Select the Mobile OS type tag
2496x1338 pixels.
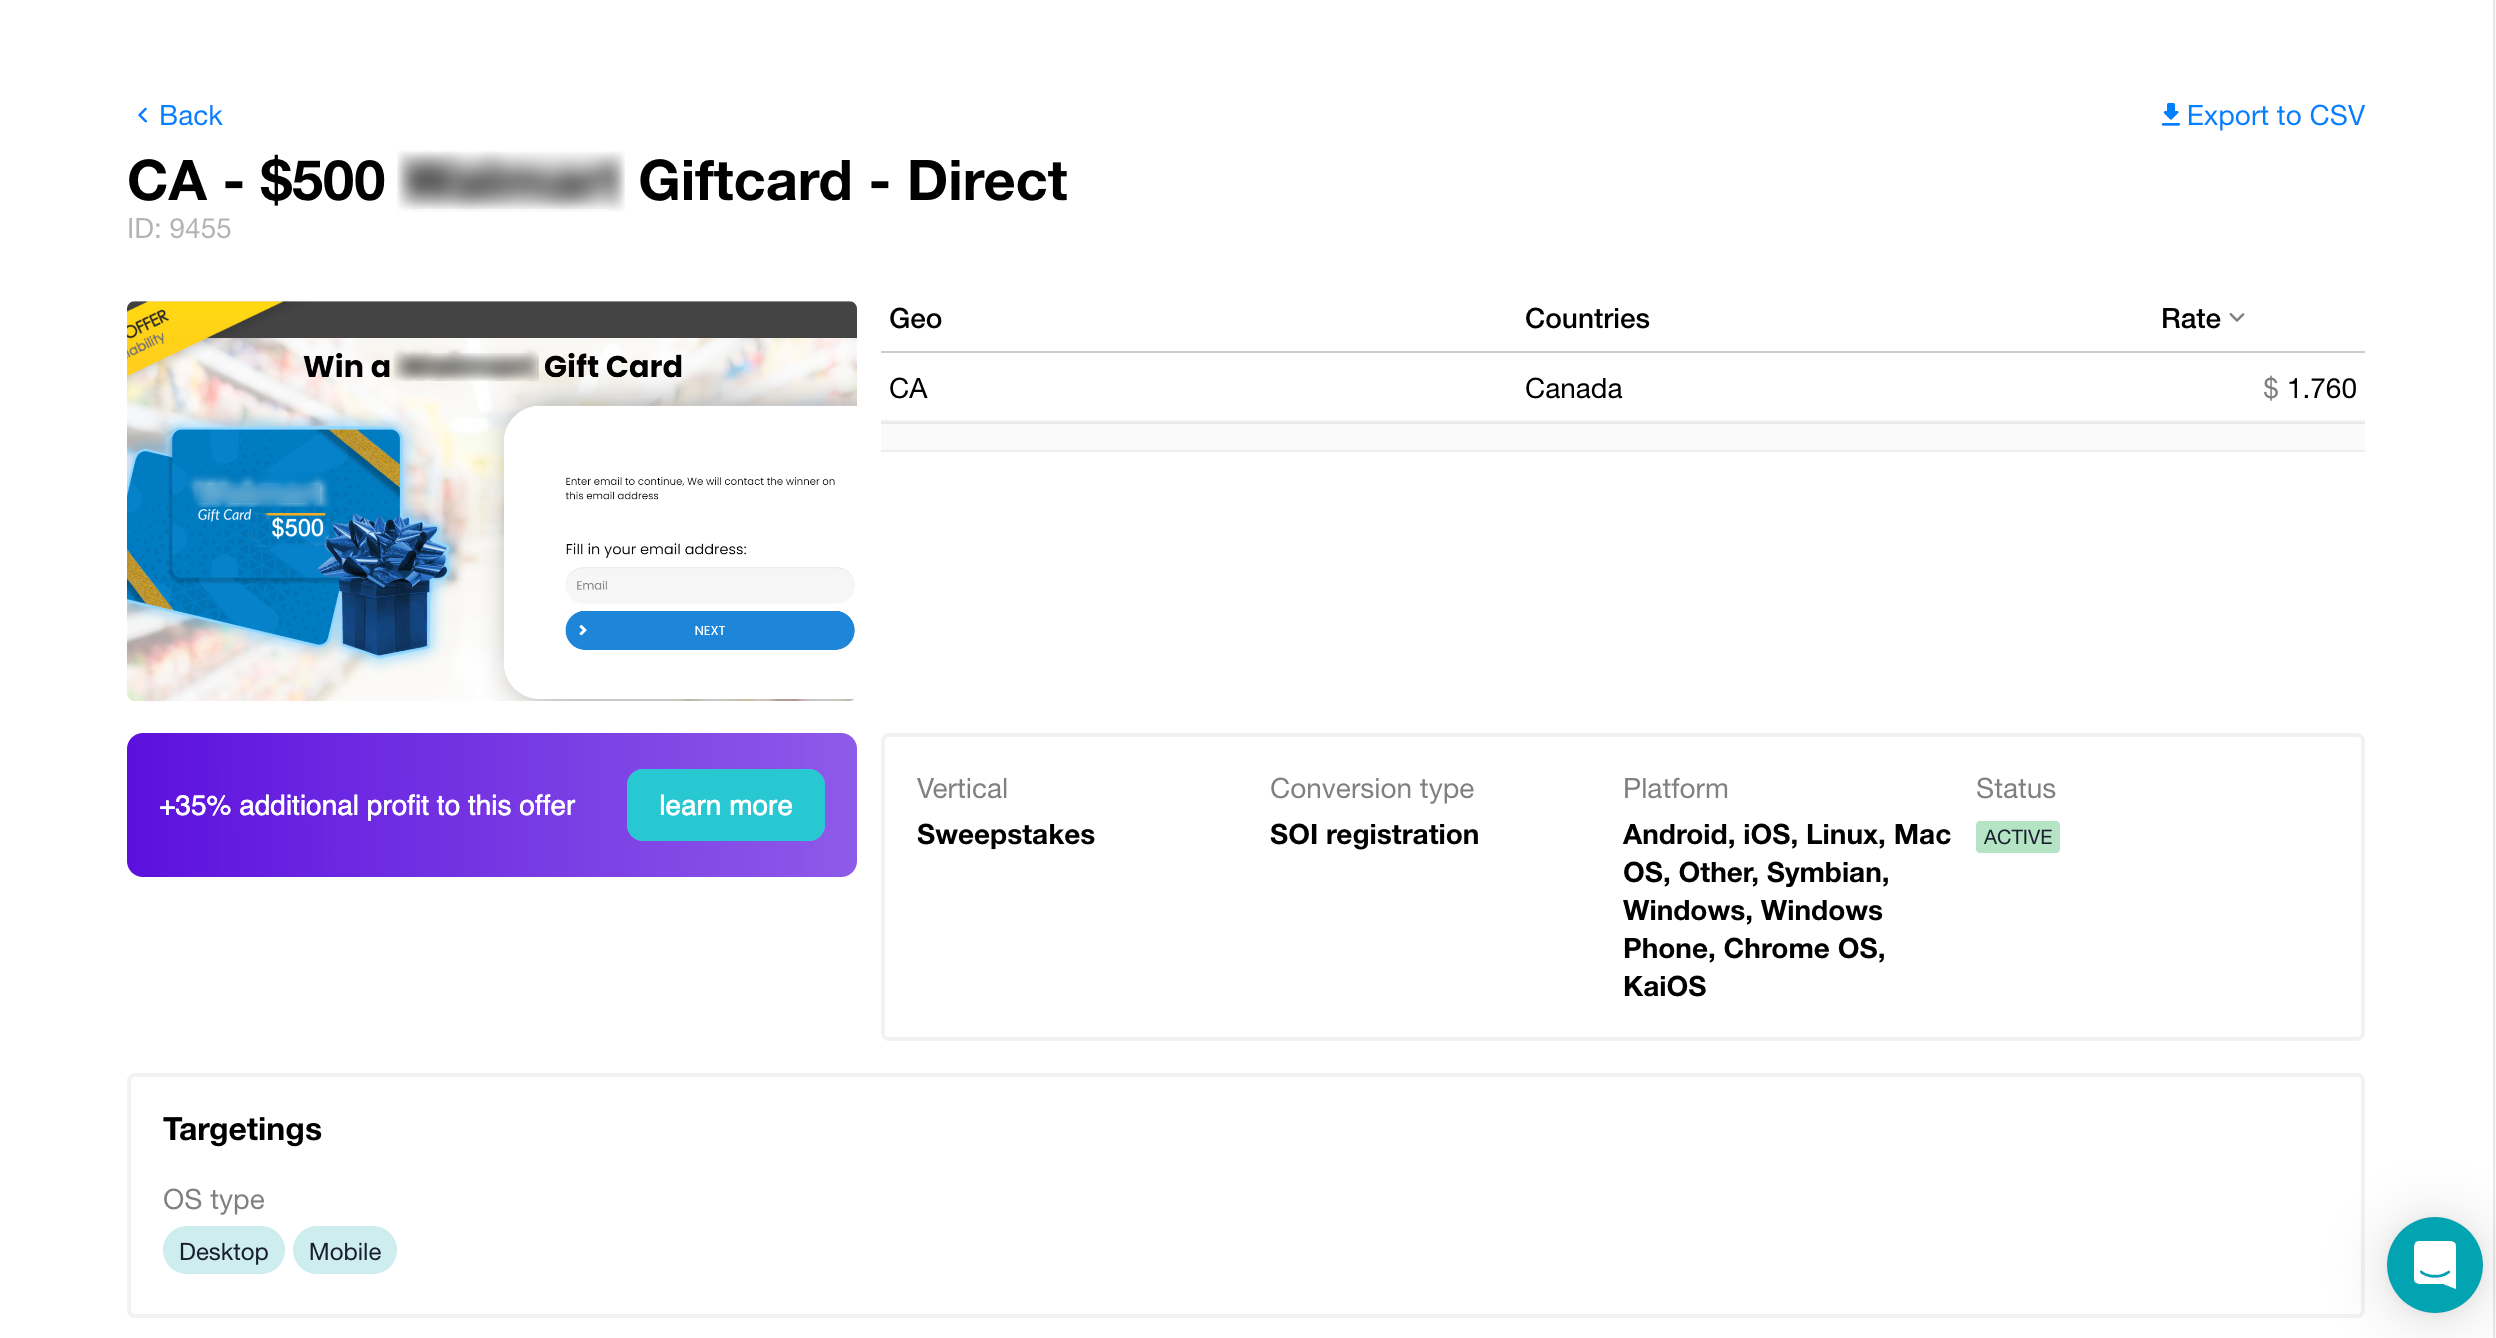point(344,1251)
